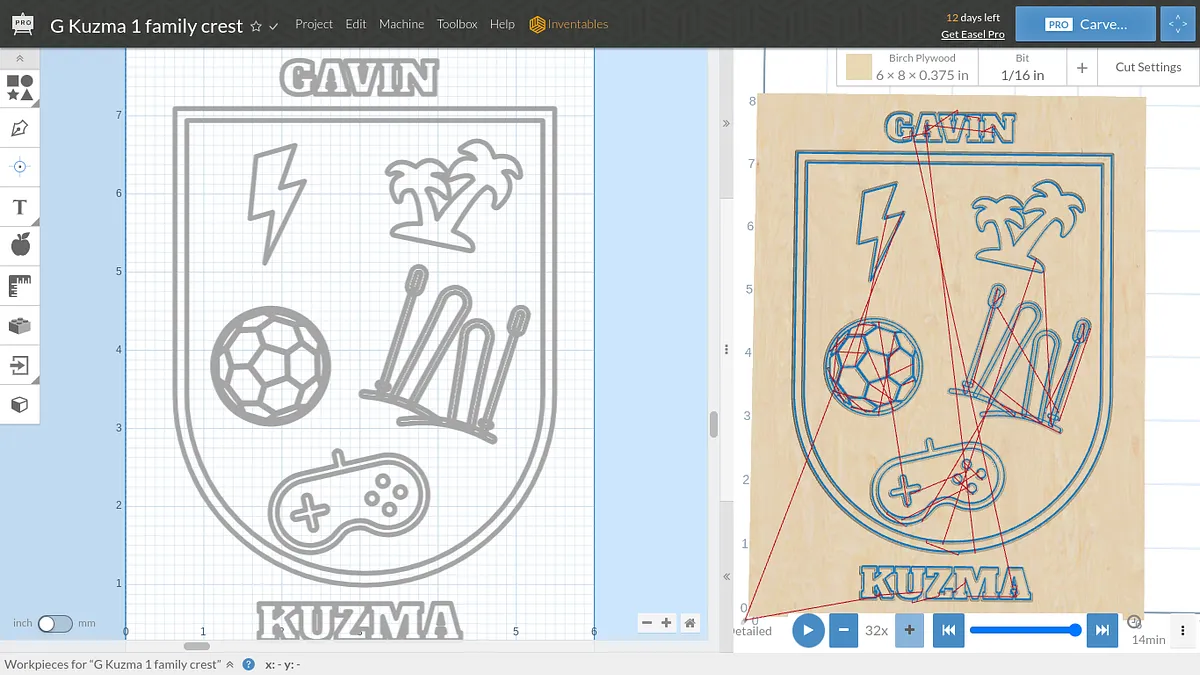
Task: Open the Toolbox menu
Action: [457, 24]
